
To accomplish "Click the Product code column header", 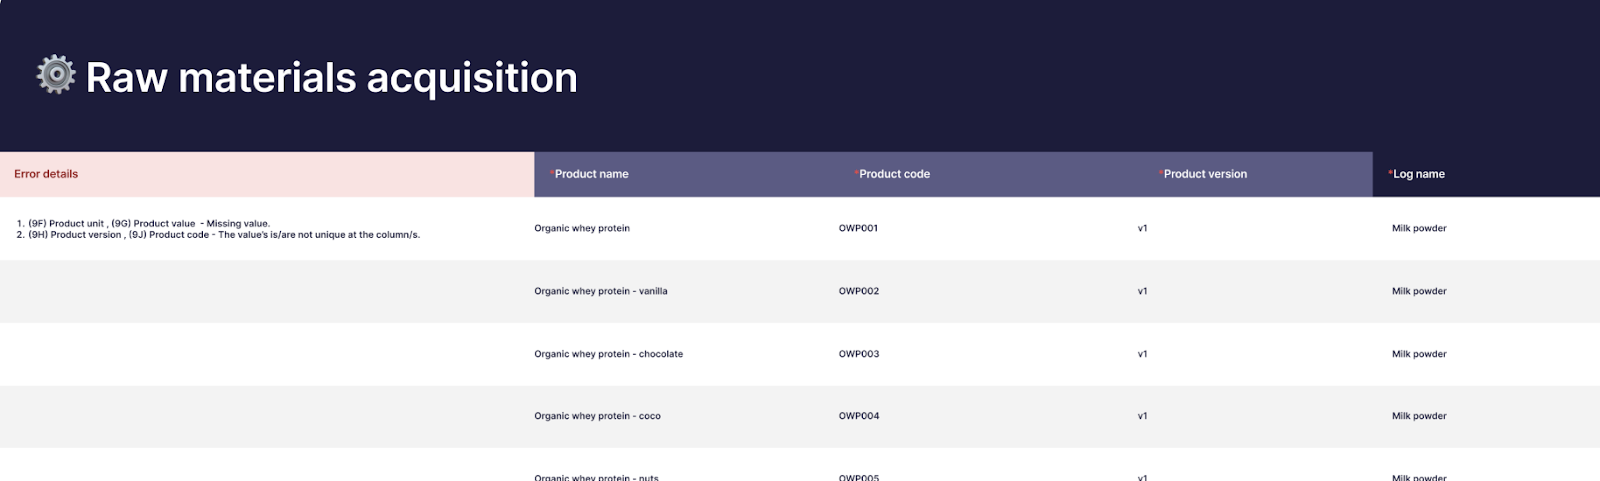I will tap(894, 174).
